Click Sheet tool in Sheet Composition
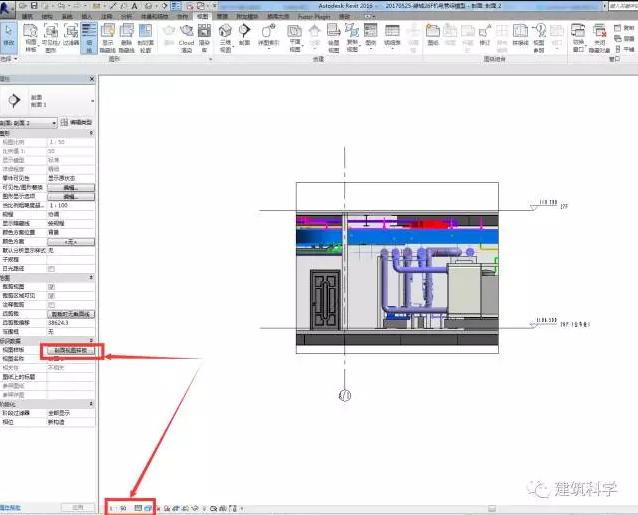This screenshot has height=515, width=638. 433,35
